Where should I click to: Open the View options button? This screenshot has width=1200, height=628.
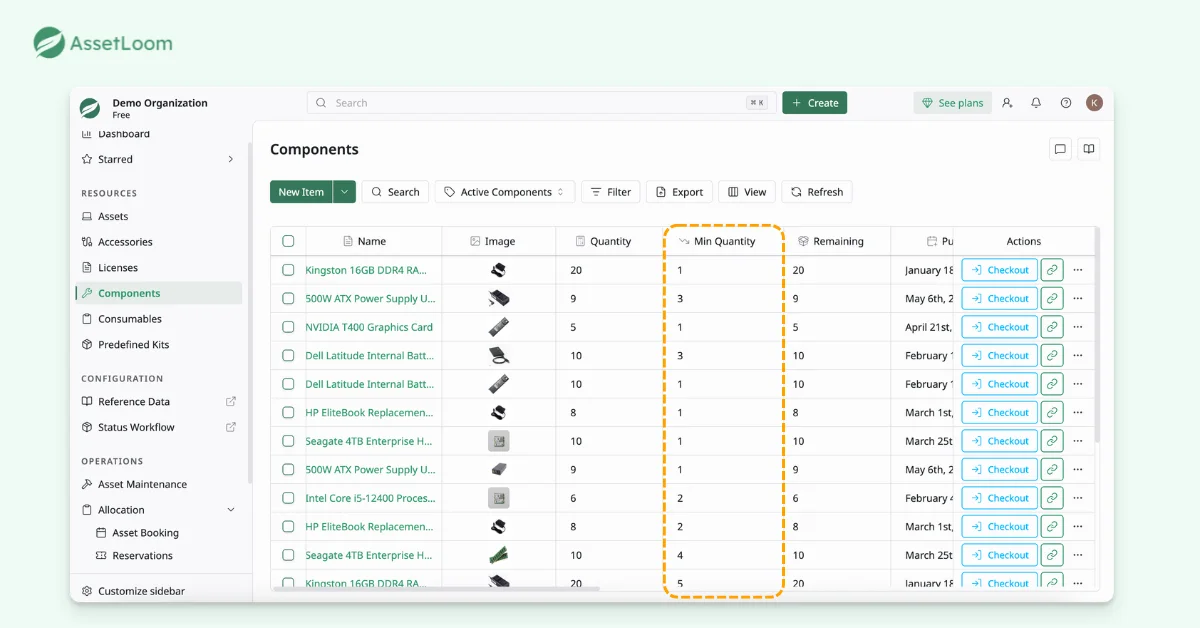pos(747,192)
